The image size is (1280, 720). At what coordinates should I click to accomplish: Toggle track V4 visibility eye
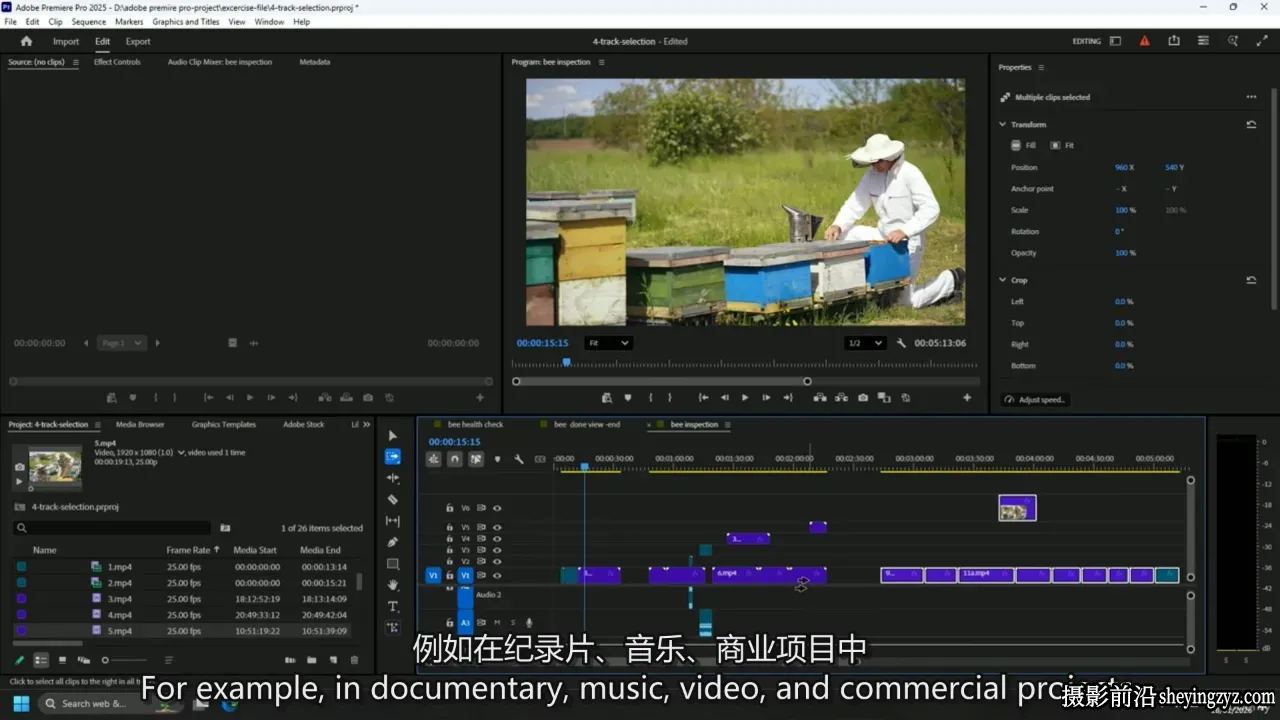(497, 539)
